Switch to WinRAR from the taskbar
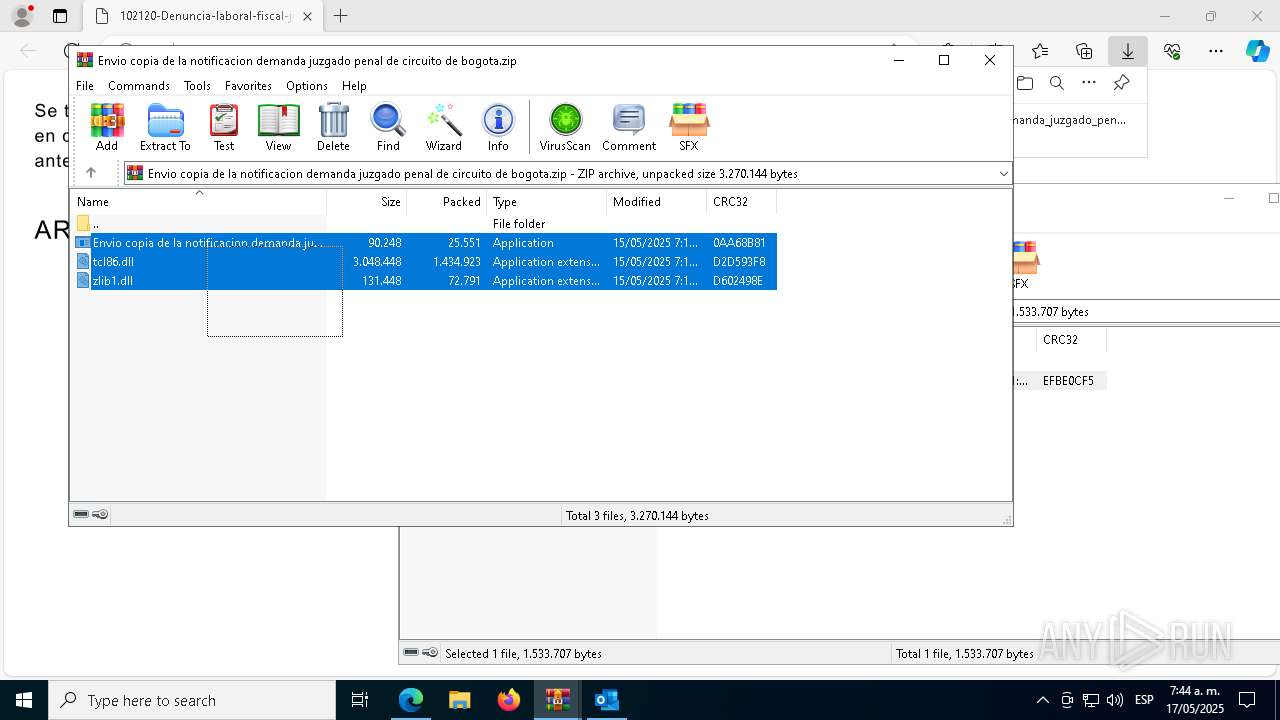Screen dimensions: 1280x720 click(x=557, y=700)
